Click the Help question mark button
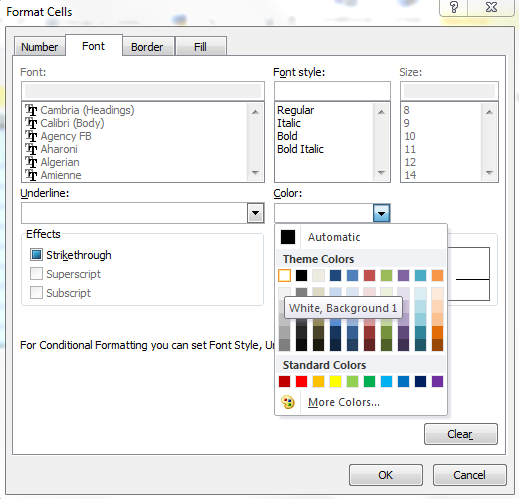 click(x=454, y=7)
